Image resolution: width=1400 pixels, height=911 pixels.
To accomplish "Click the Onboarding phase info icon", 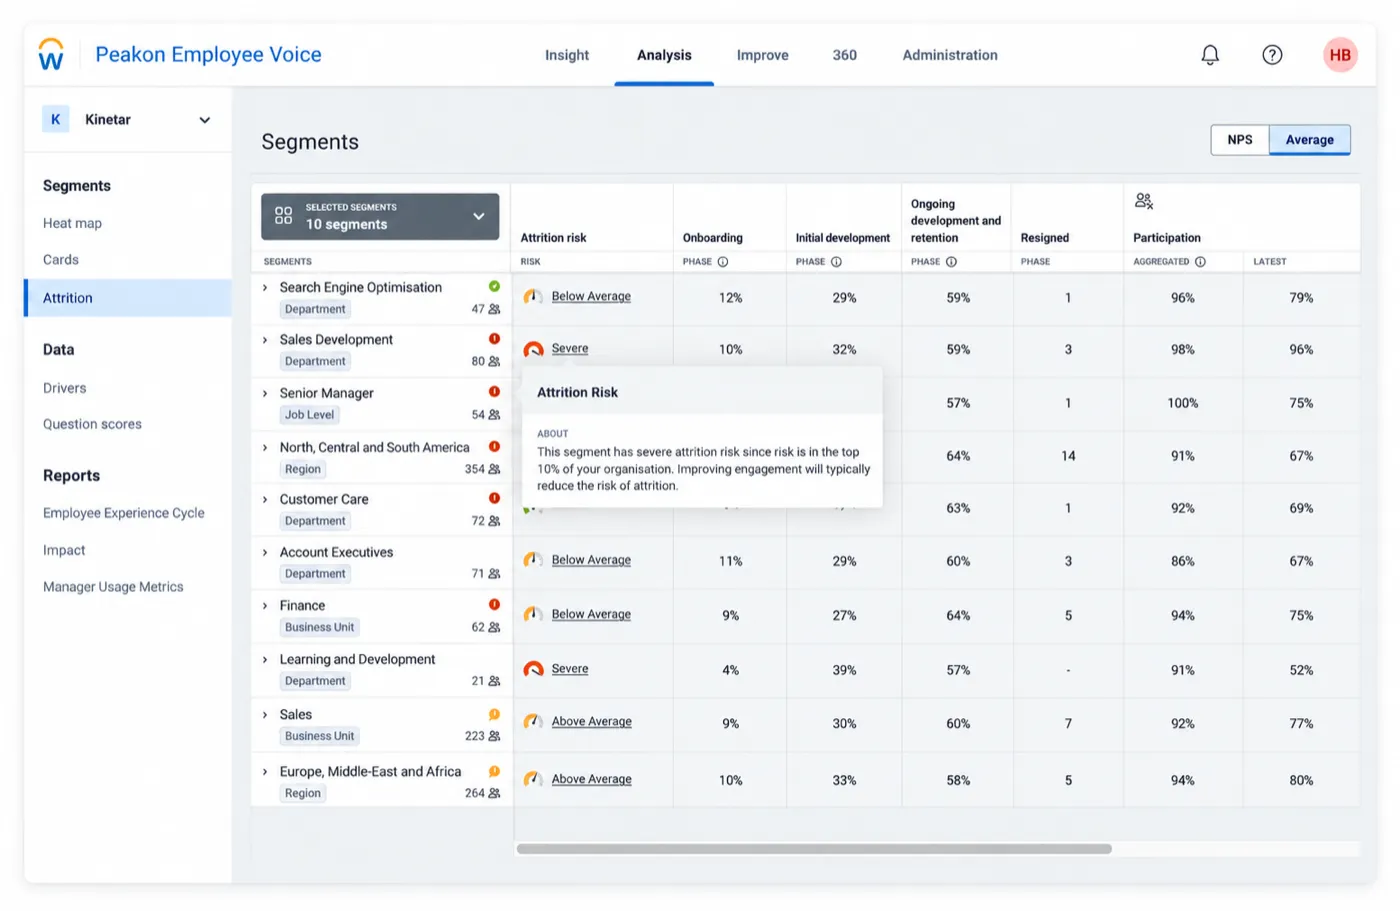I will [x=723, y=262].
